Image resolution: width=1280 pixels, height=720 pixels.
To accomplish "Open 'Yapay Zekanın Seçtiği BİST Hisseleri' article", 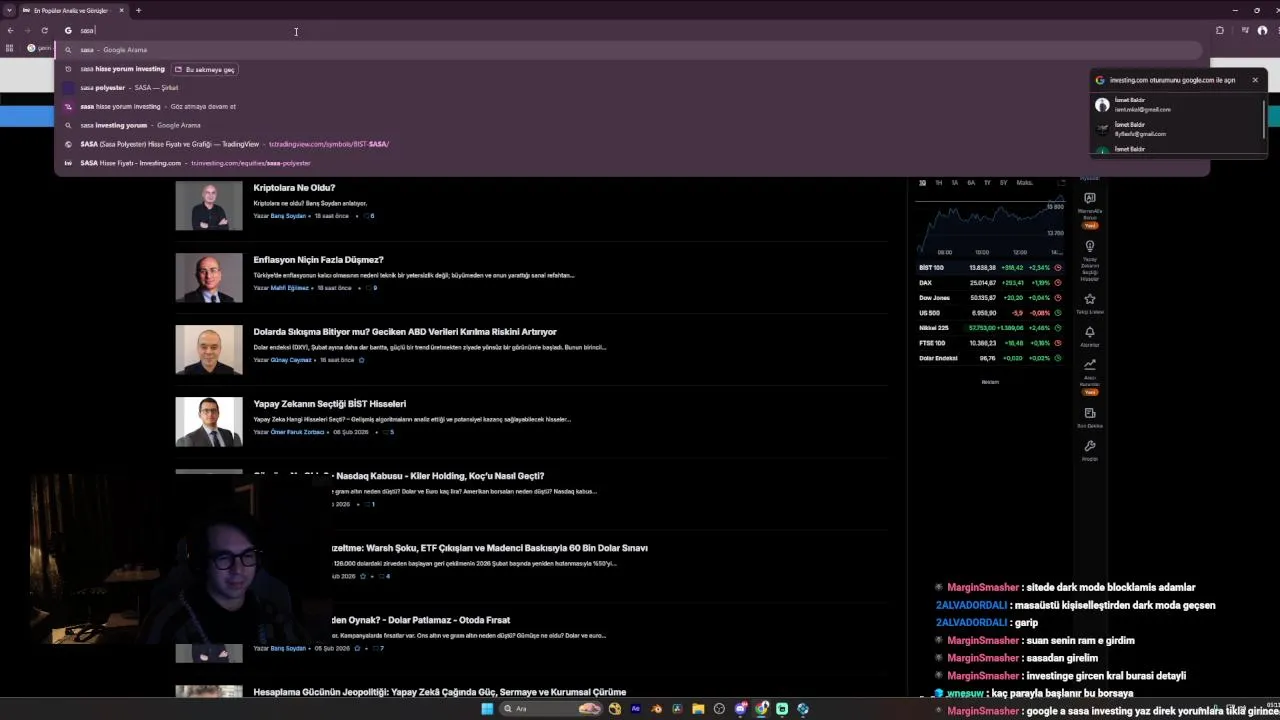I will pyautogui.click(x=329, y=404).
